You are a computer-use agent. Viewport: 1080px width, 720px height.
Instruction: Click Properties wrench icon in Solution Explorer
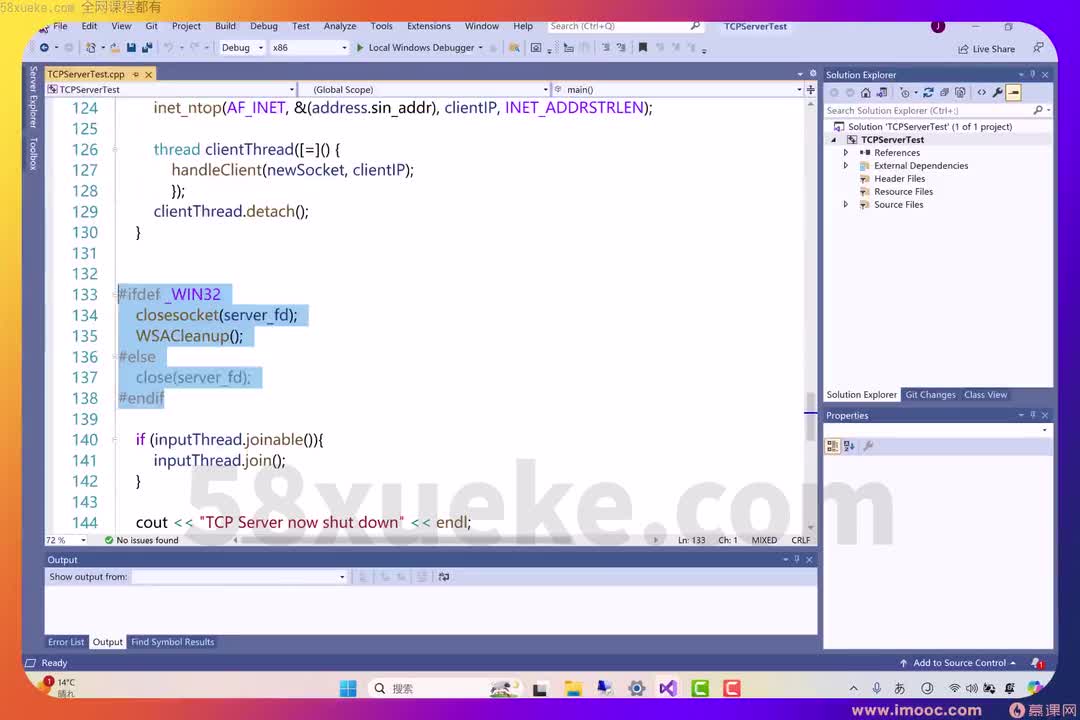tap(997, 92)
